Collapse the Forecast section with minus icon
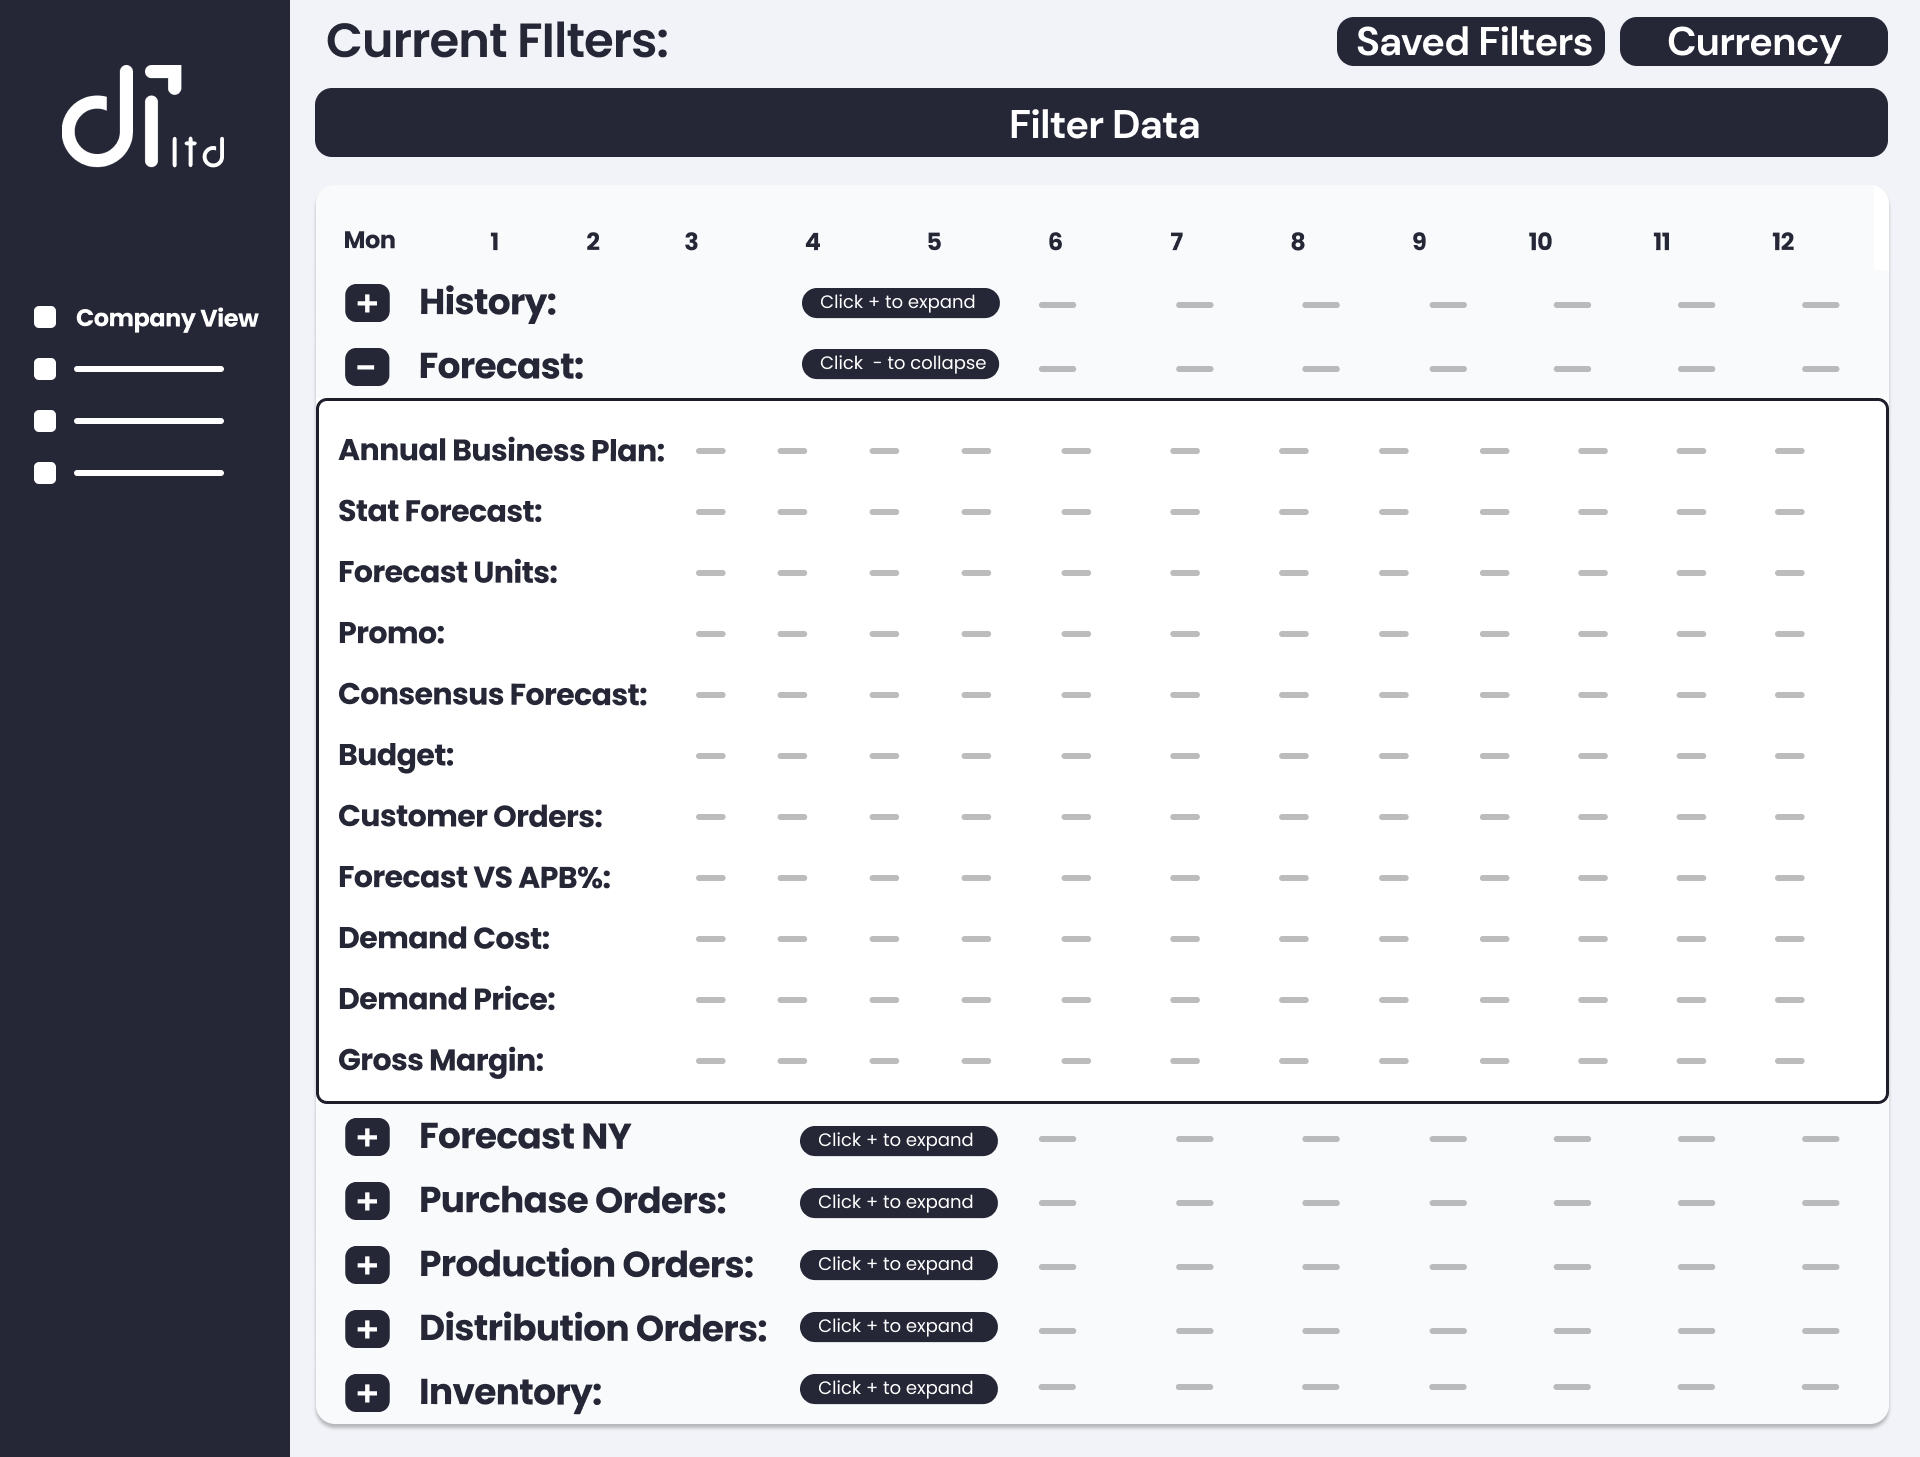1920x1457 pixels. pyautogui.click(x=367, y=367)
